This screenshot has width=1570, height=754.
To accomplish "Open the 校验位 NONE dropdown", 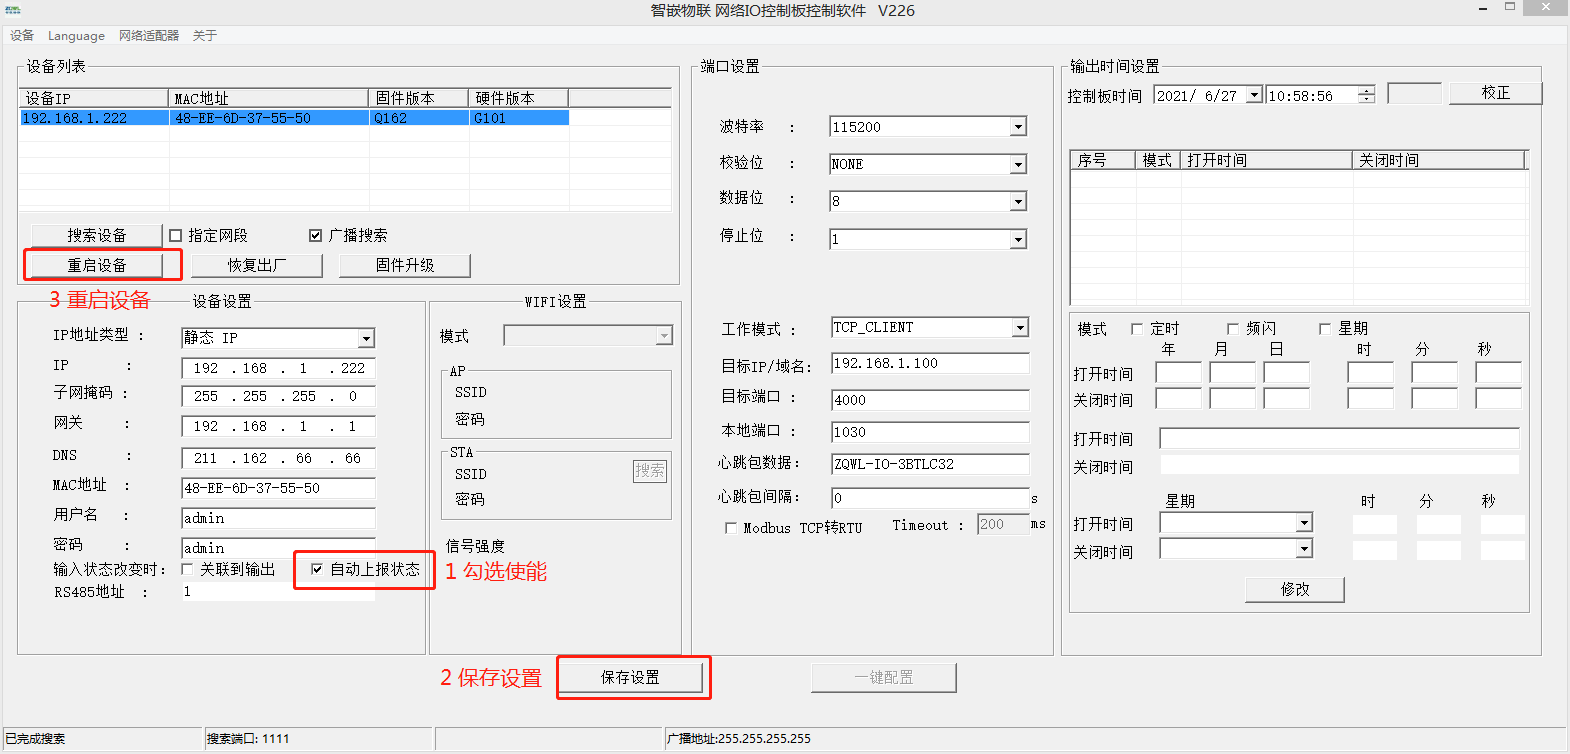I will (x=1018, y=164).
